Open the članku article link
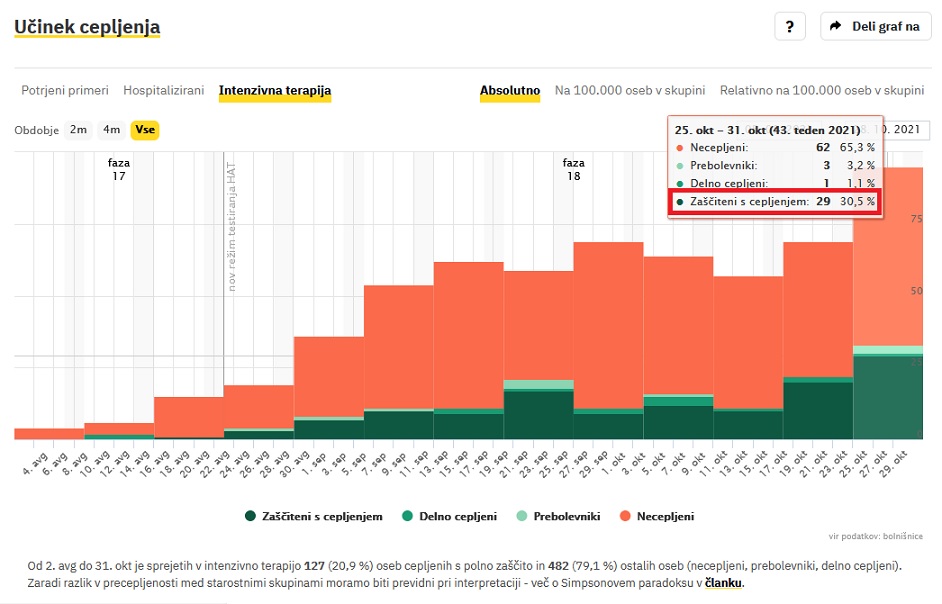 (x=724, y=583)
